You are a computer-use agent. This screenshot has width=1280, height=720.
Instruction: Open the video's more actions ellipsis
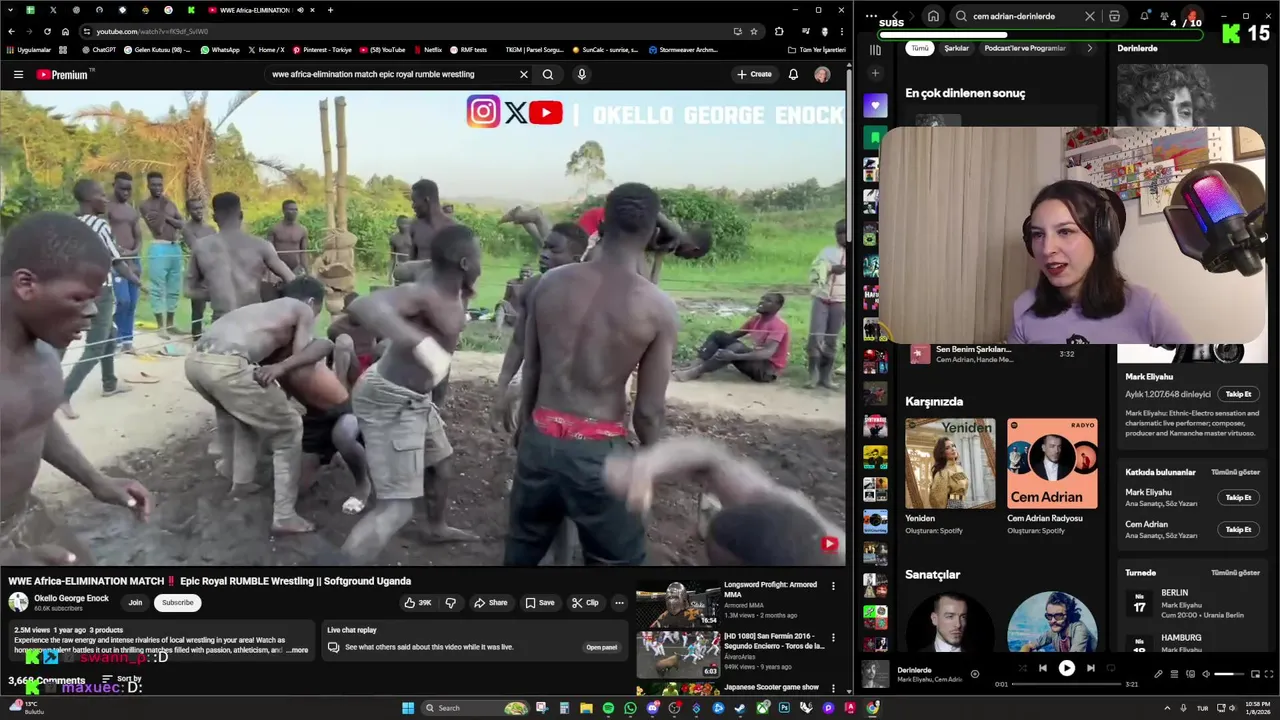click(619, 603)
